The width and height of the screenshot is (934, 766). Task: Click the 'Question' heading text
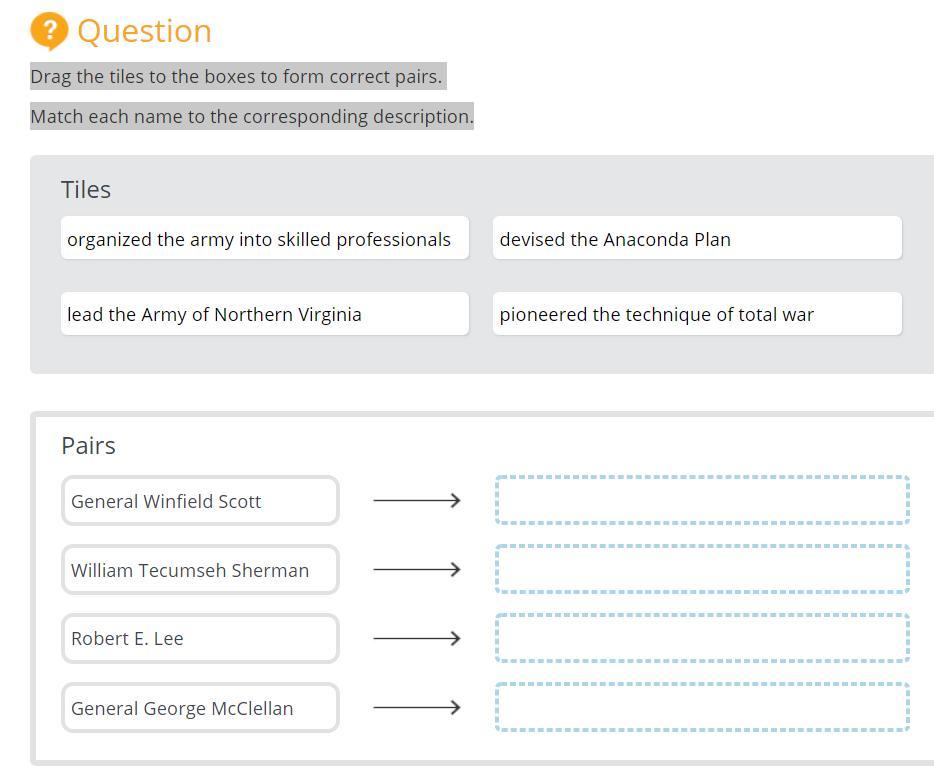pyautogui.click(x=144, y=31)
